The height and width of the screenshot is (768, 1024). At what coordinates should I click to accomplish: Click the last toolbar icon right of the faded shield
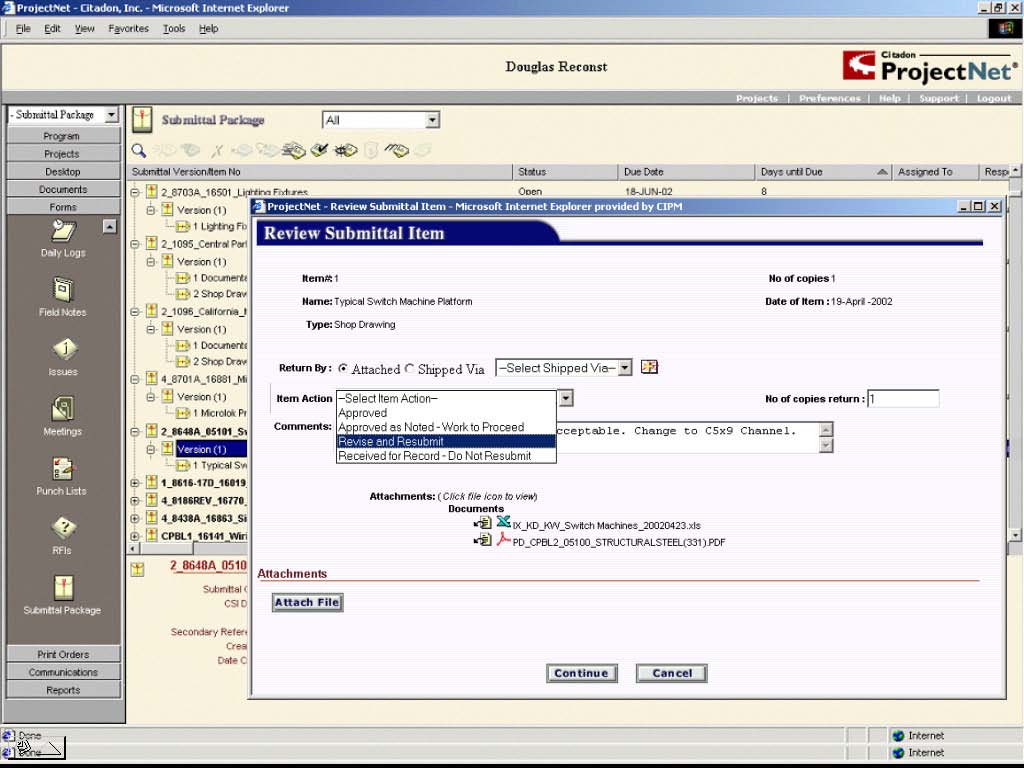(423, 151)
